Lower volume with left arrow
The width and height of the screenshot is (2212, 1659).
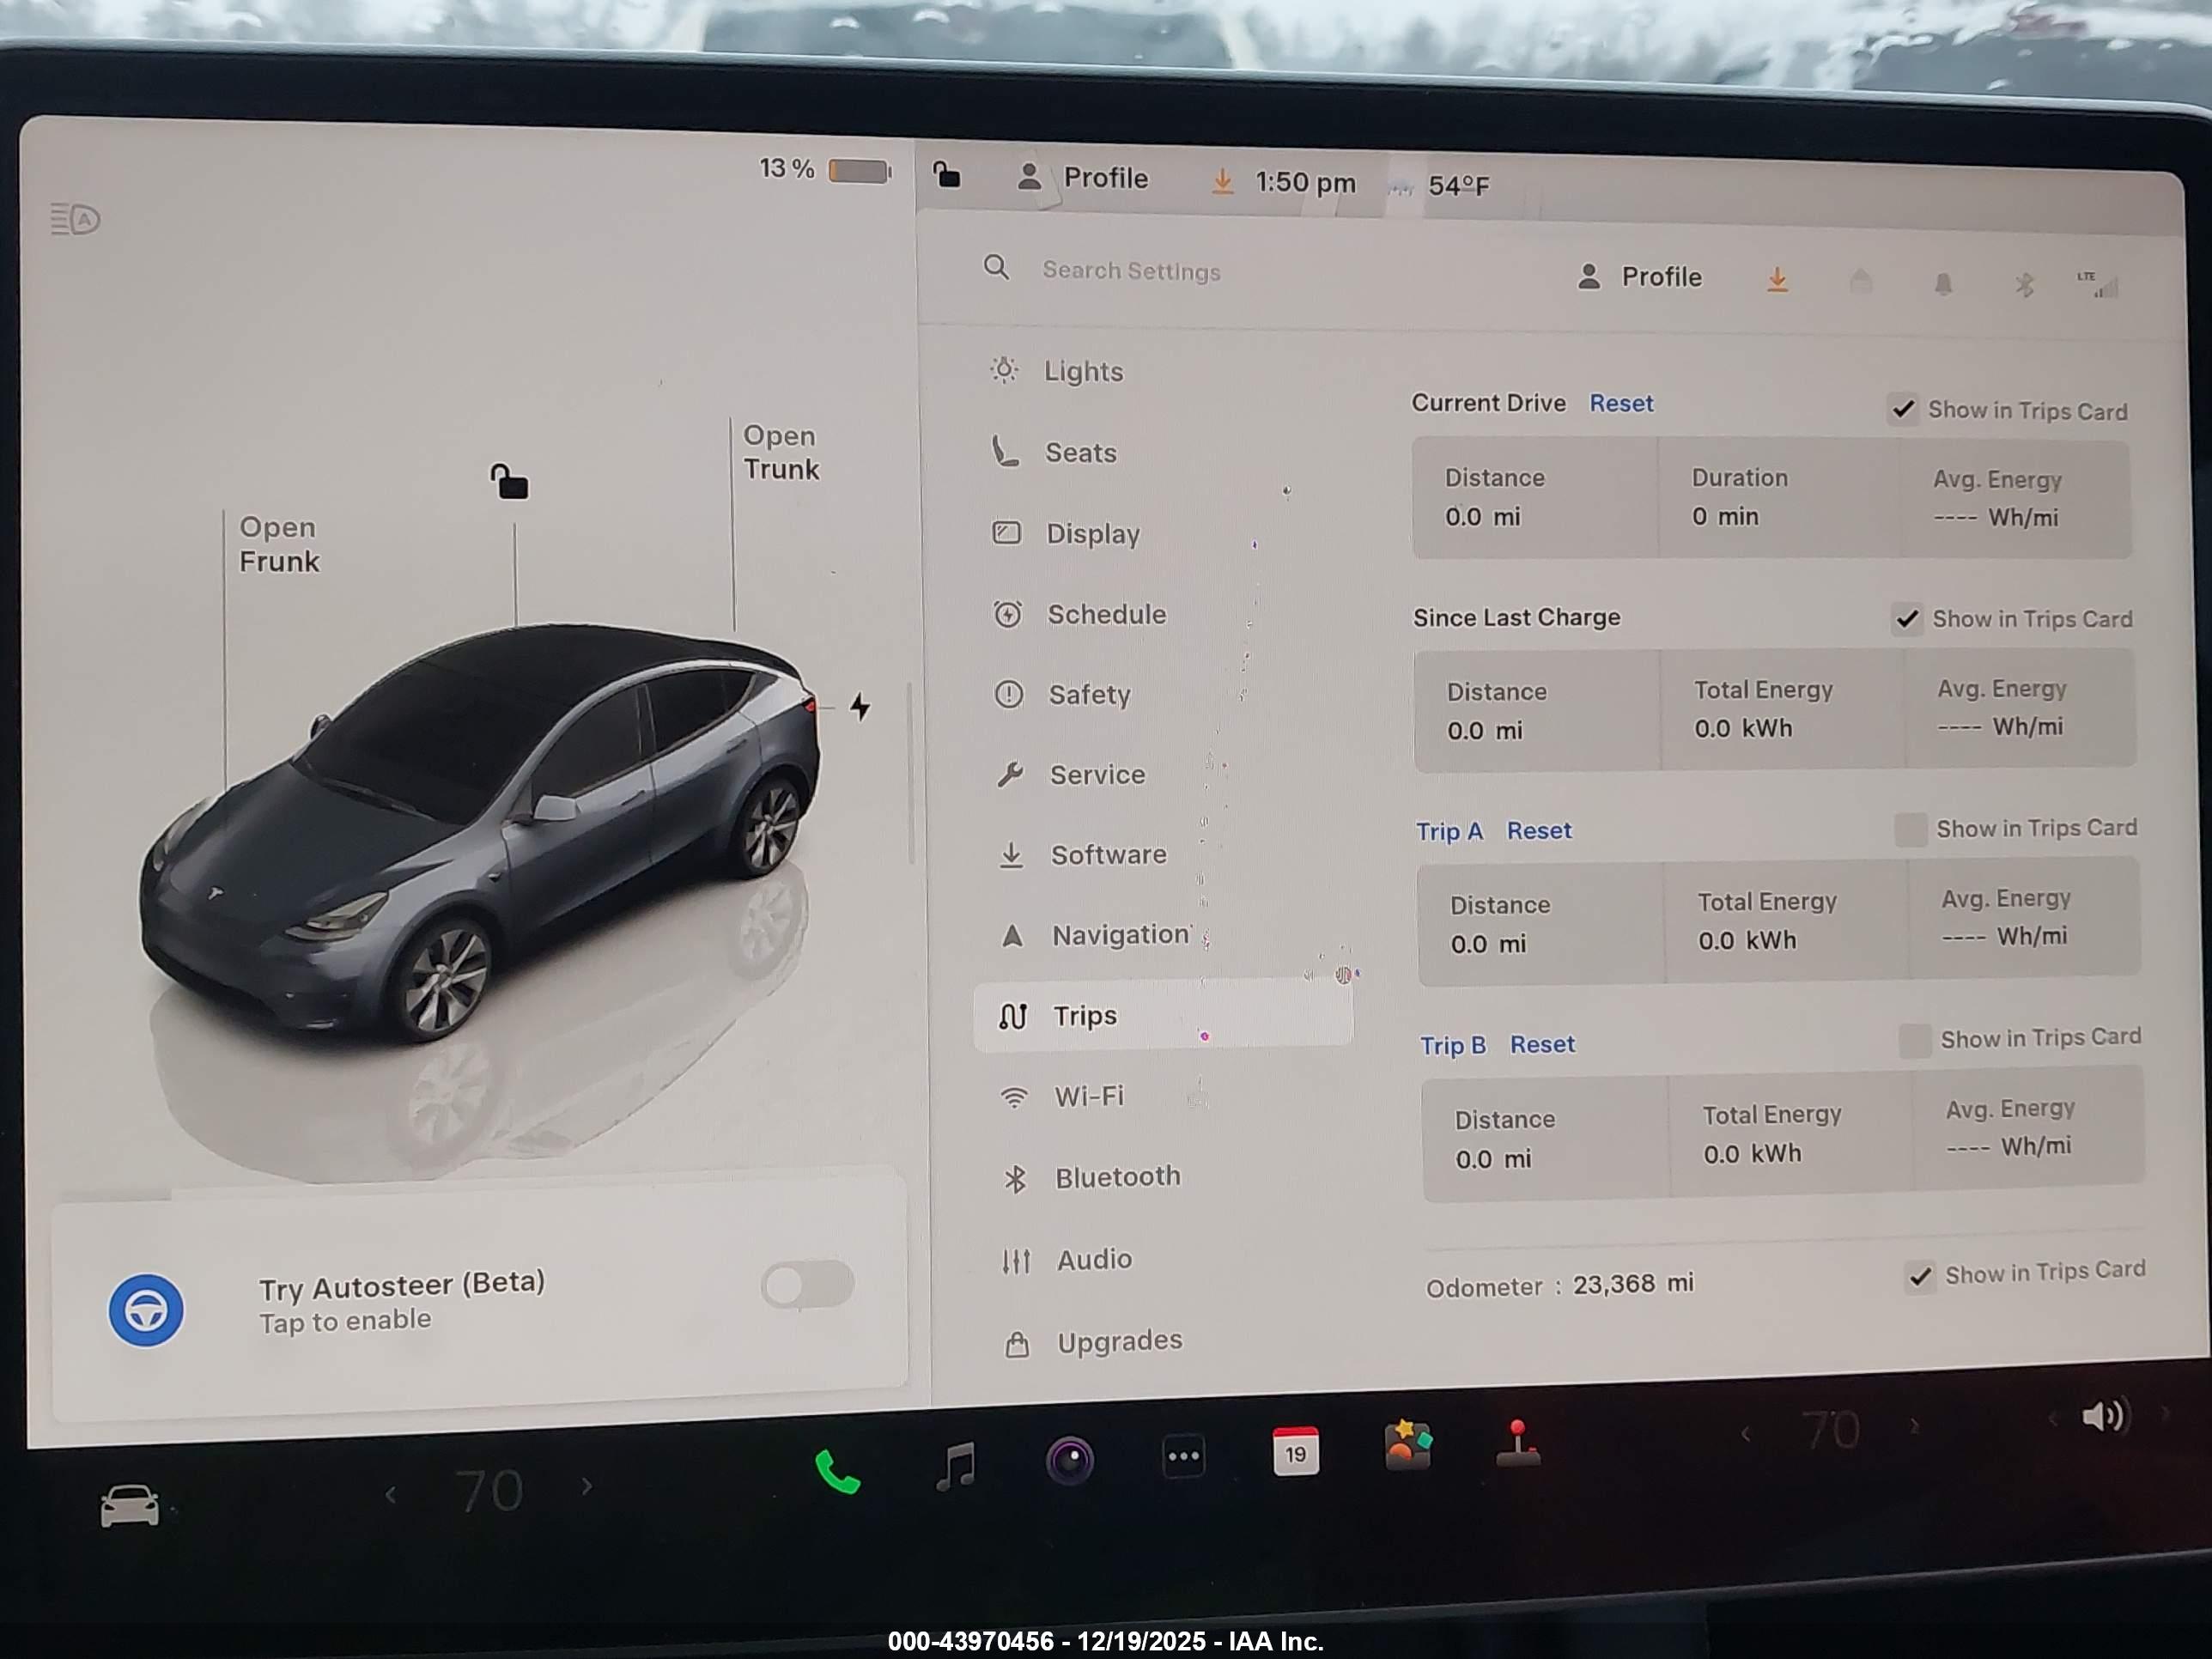pos(2053,1419)
